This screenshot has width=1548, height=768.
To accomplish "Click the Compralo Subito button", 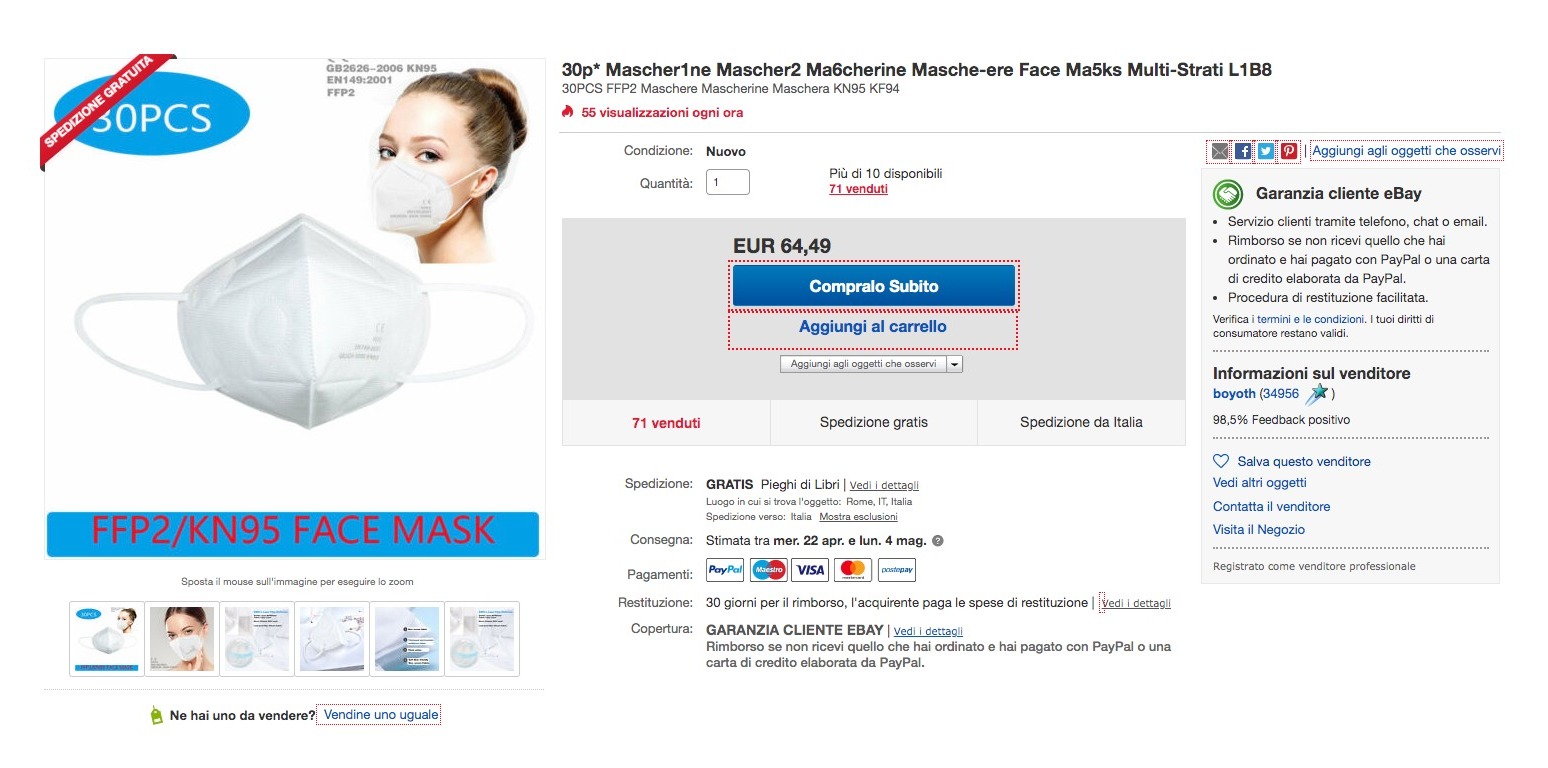I will click(873, 286).
